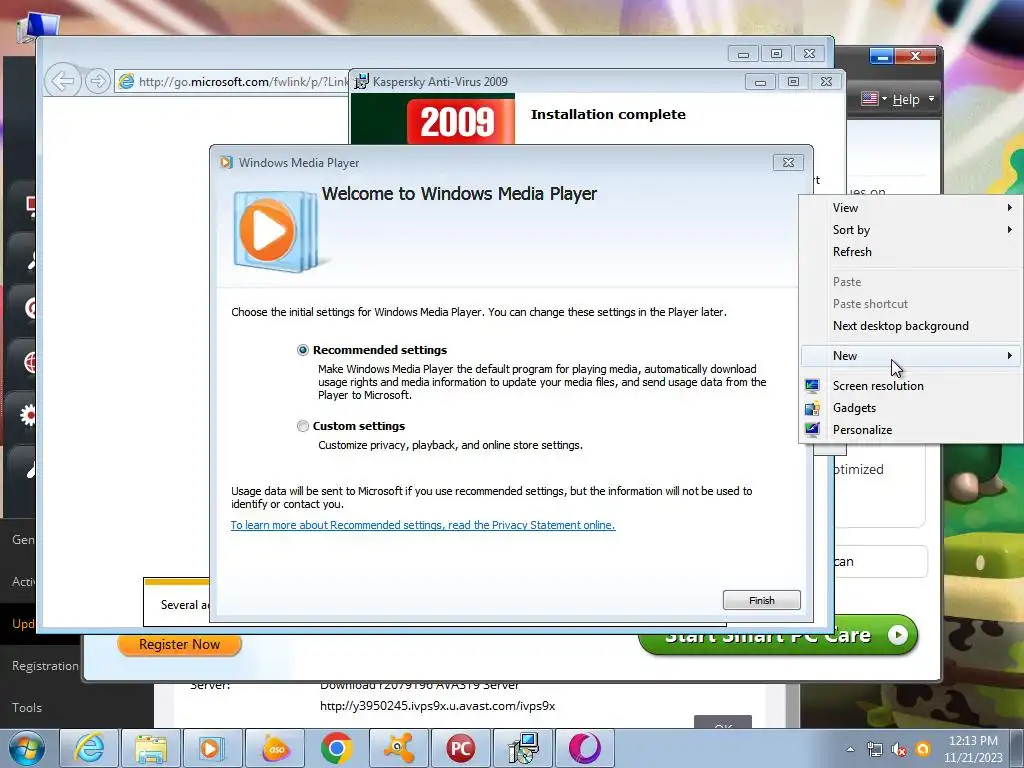Open the Help link in the rear window
The height and width of the screenshot is (768, 1024).
pyautogui.click(x=906, y=99)
